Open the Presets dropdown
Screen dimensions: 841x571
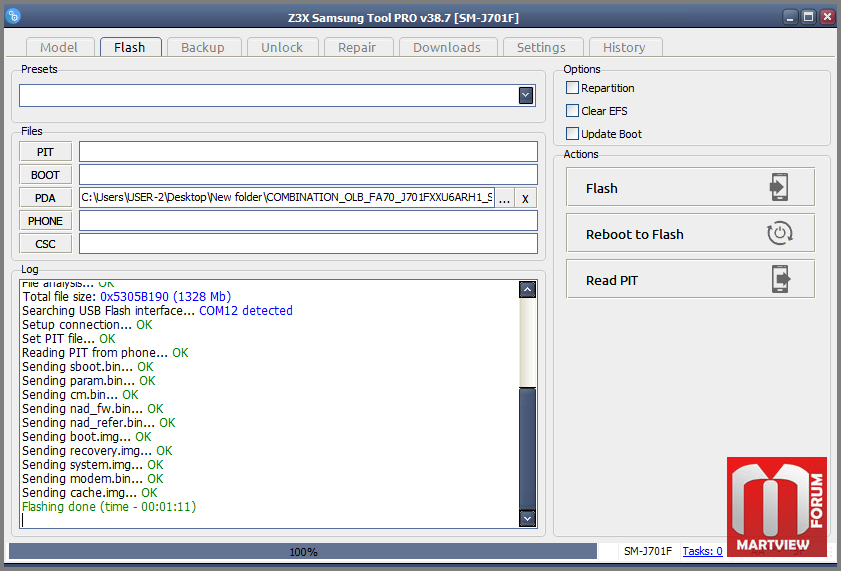click(x=526, y=95)
